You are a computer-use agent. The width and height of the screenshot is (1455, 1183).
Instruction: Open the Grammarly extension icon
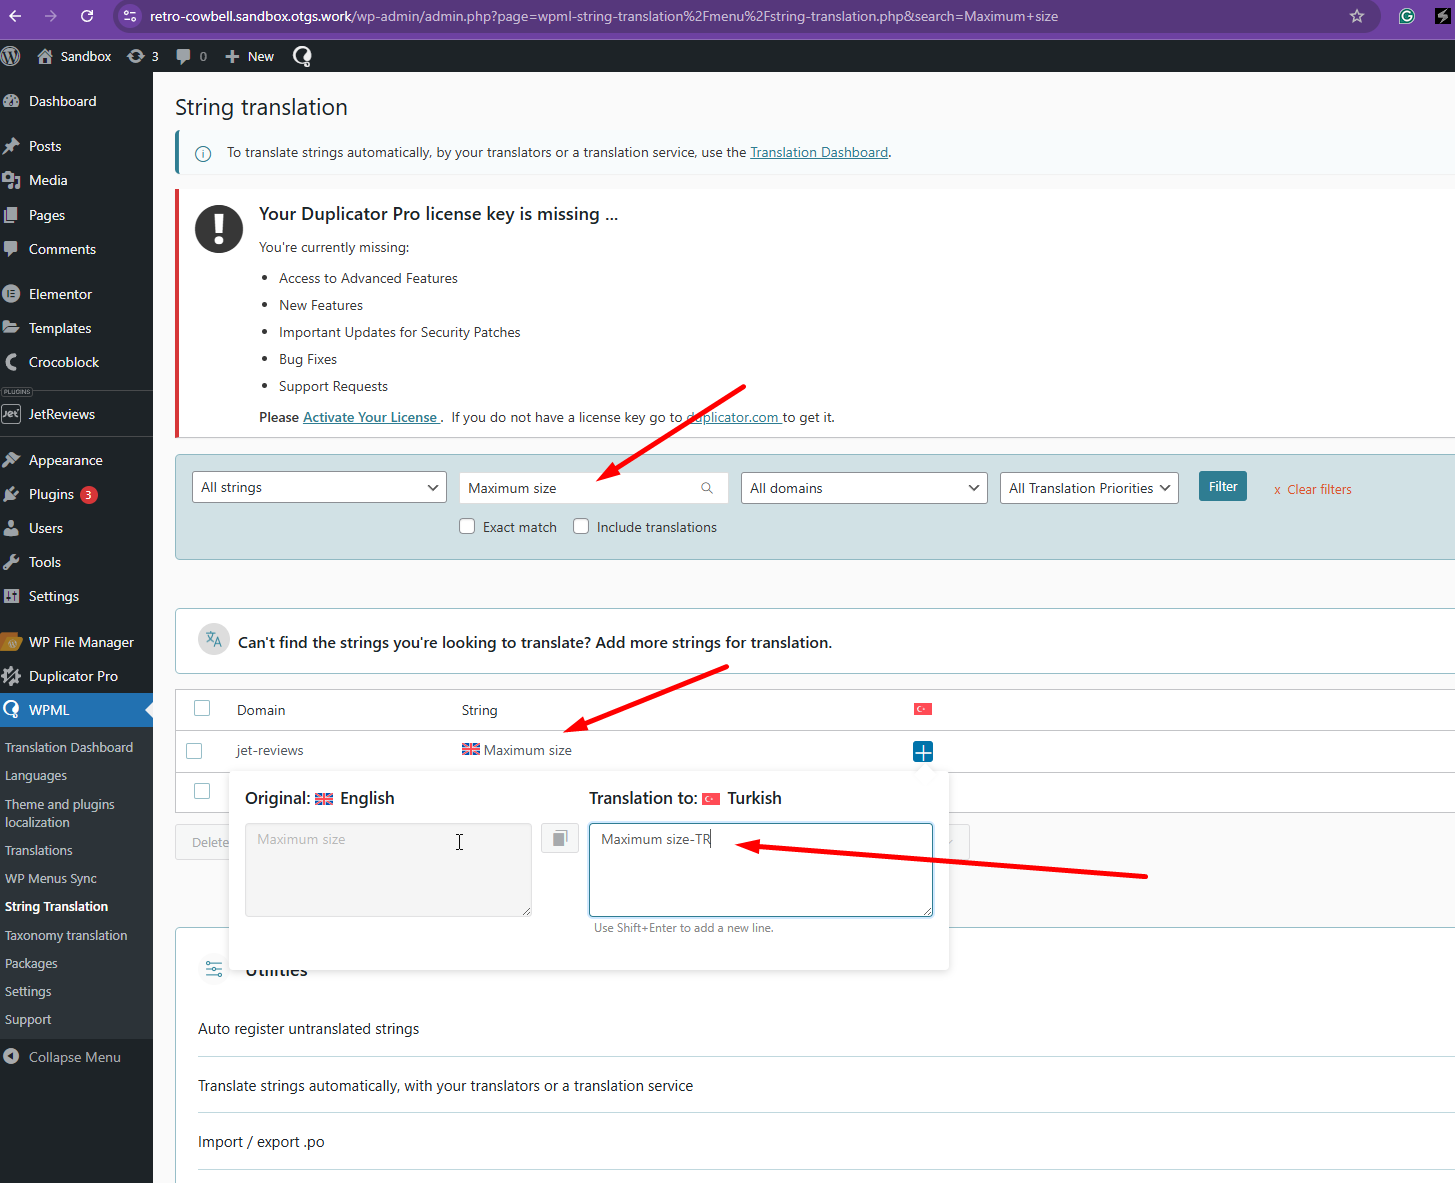point(1407,16)
